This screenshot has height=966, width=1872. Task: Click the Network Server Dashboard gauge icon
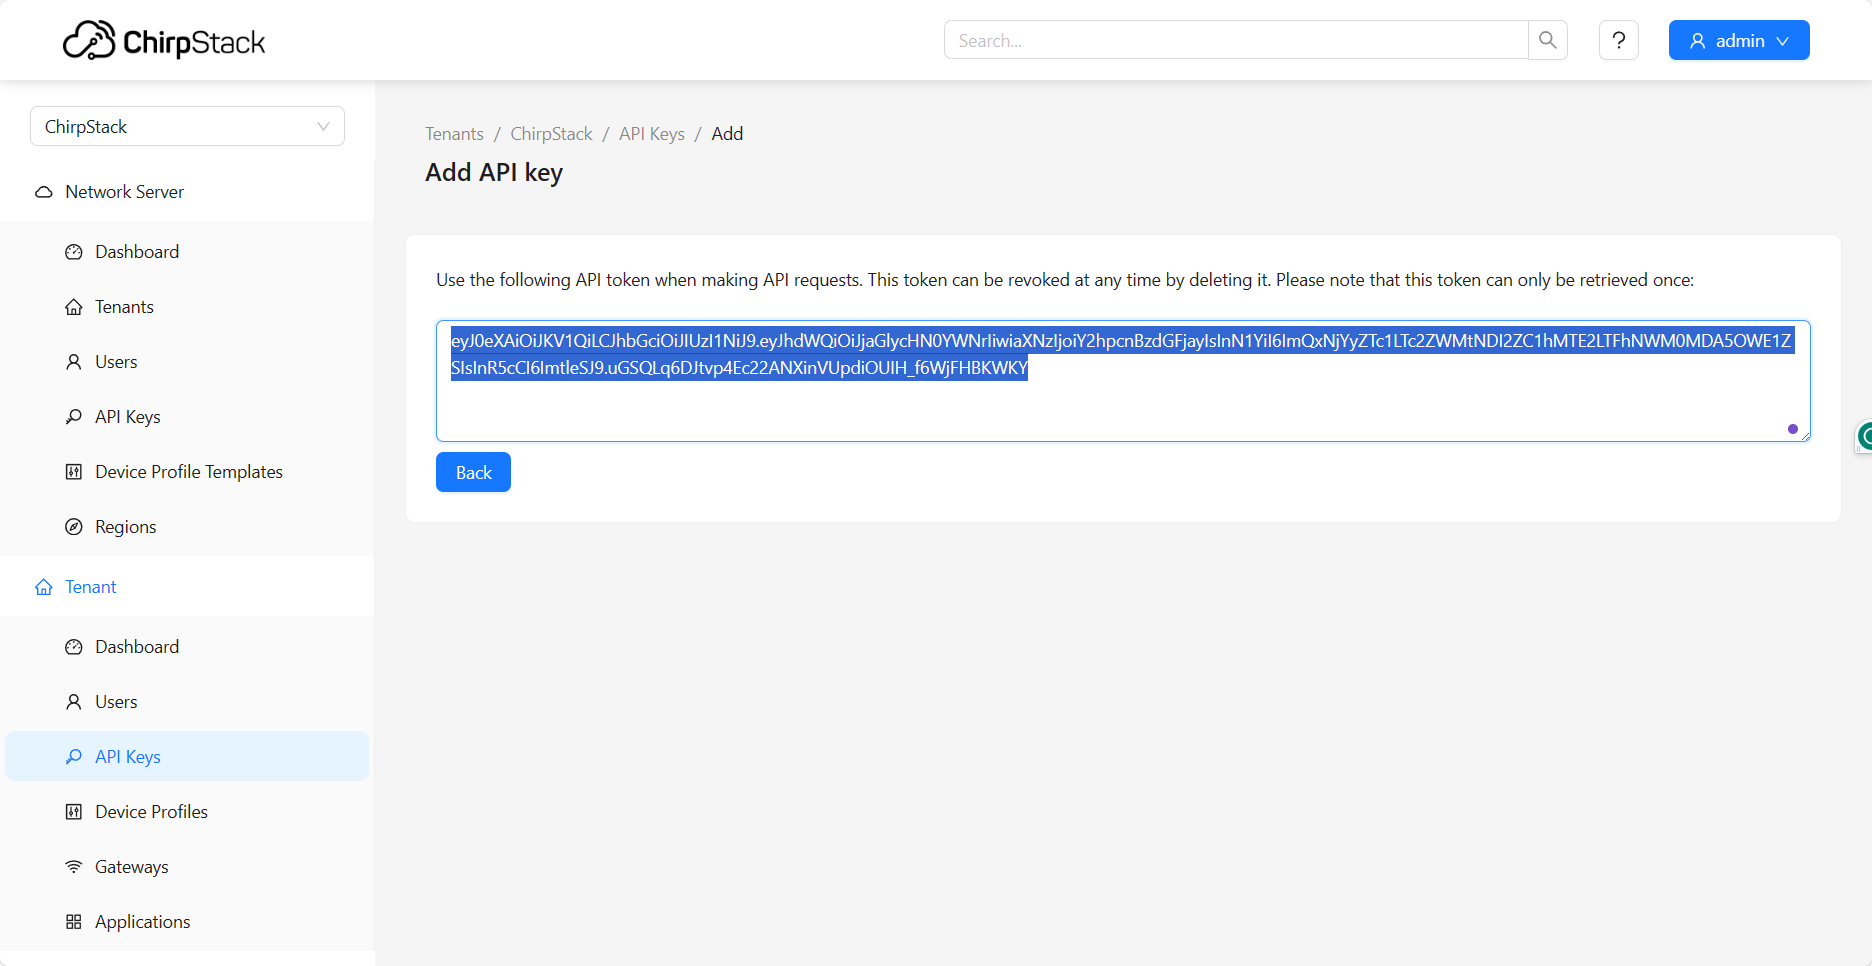(74, 252)
